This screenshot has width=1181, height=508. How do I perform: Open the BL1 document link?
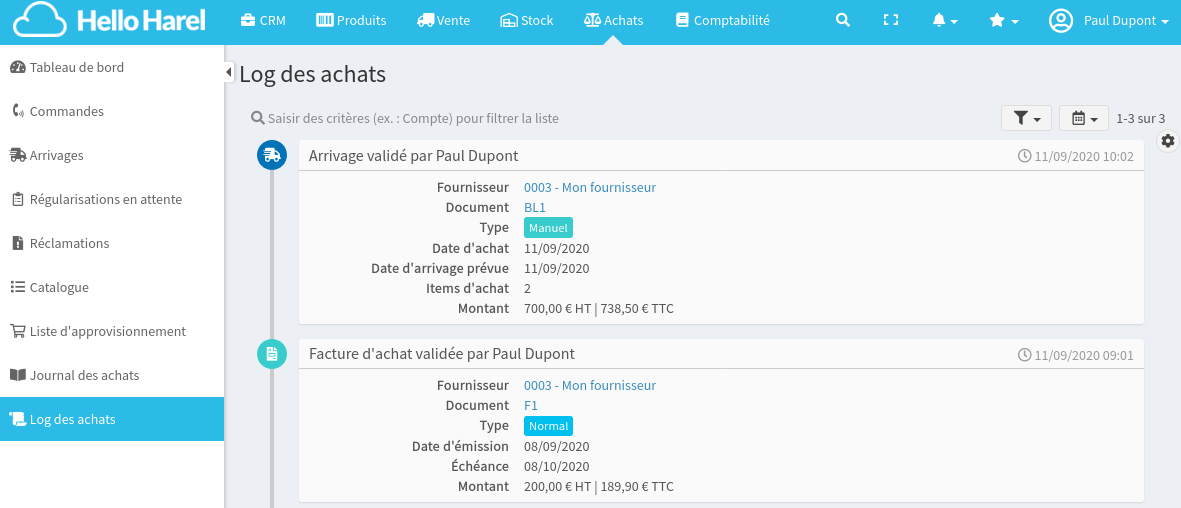tap(535, 207)
